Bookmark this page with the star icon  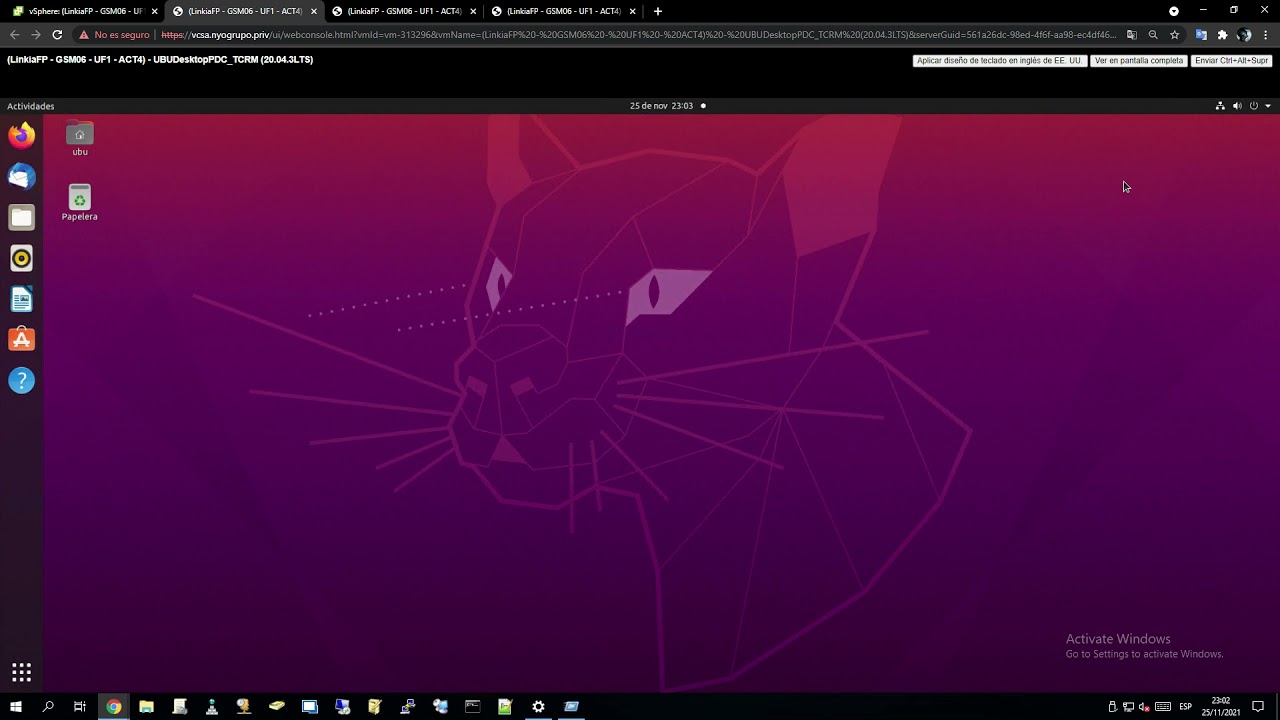1174,35
